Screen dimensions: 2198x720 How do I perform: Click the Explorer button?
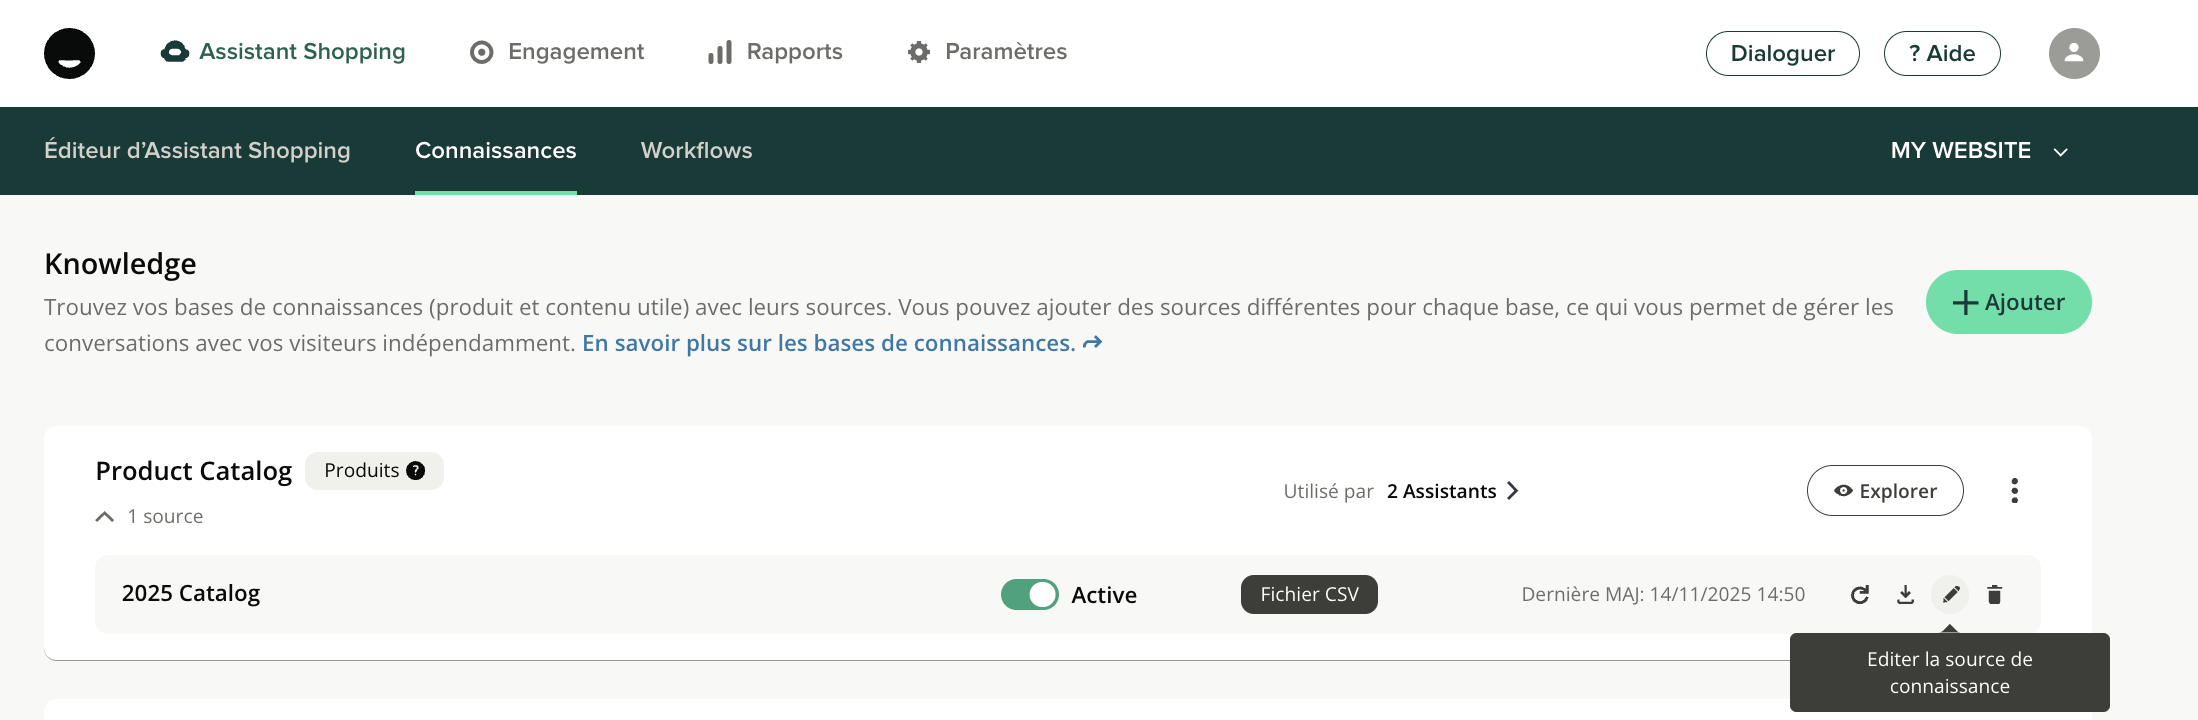pos(1884,491)
